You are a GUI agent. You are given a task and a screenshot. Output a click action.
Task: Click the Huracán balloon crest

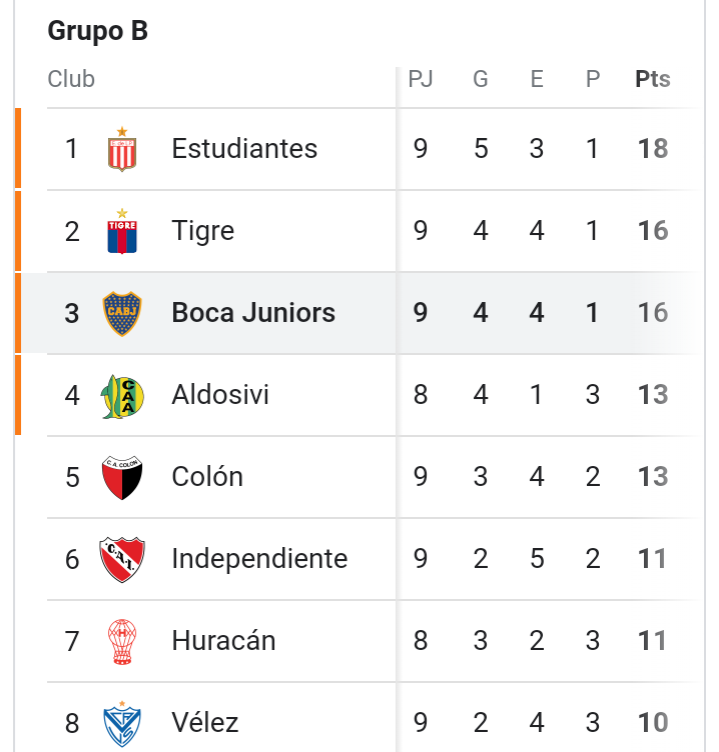pyautogui.click(x=122, y=642)
